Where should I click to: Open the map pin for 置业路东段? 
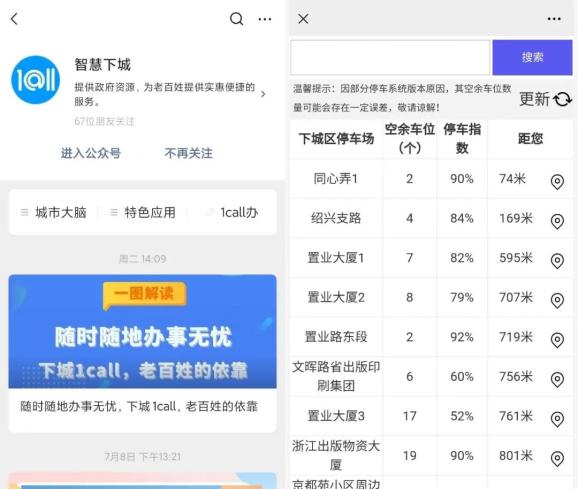point(557,340)
